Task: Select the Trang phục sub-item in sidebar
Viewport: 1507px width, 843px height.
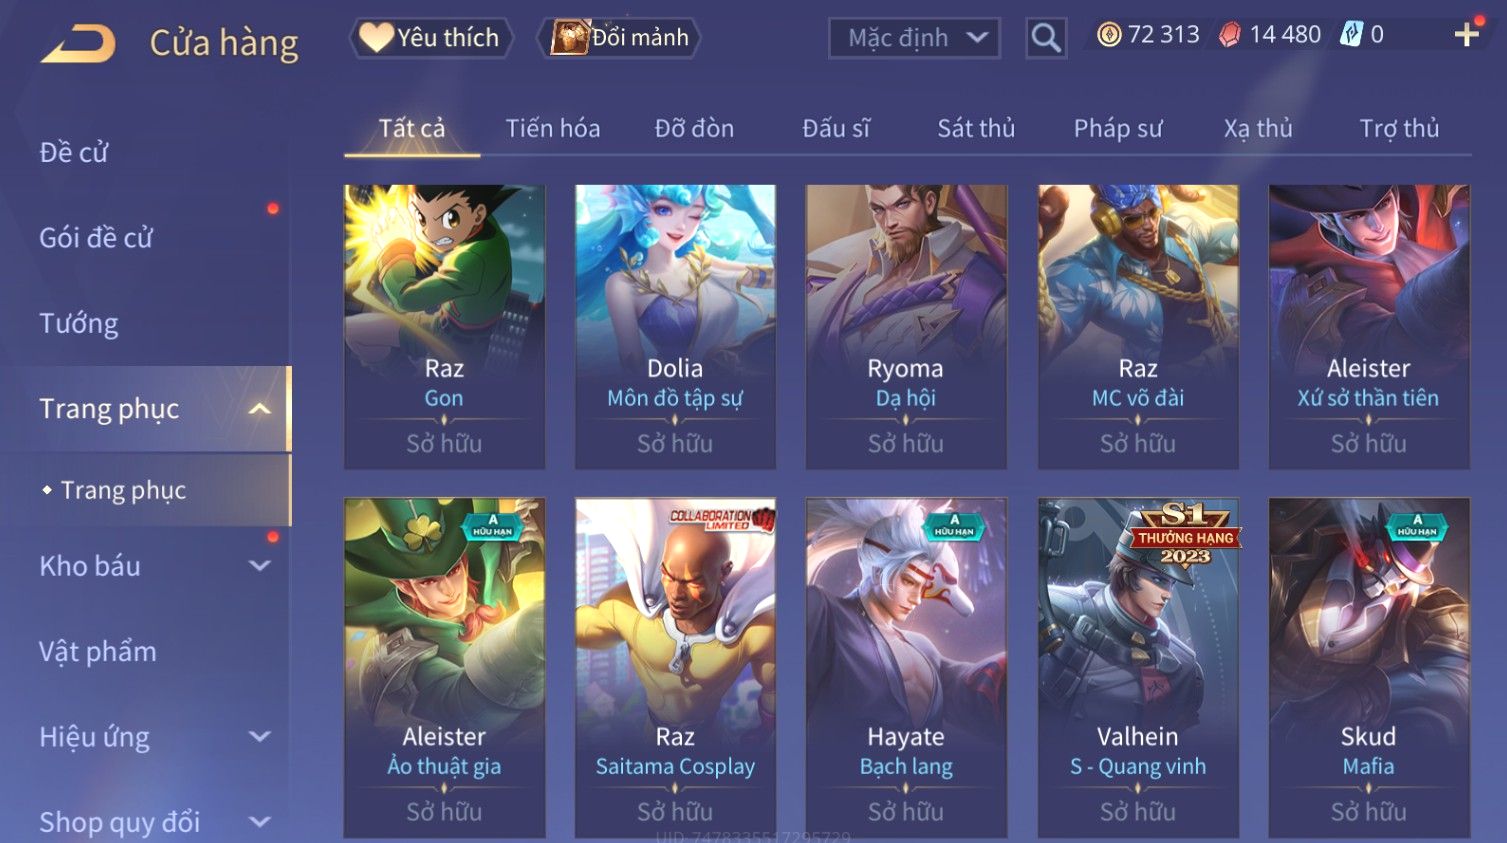Action: click(x=123, y=490)
